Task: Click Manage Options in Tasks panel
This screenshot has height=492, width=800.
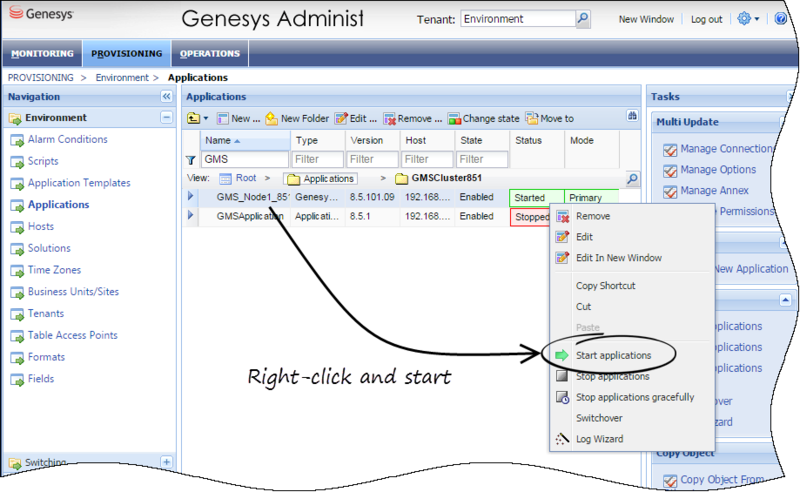Action: [718, 169]
